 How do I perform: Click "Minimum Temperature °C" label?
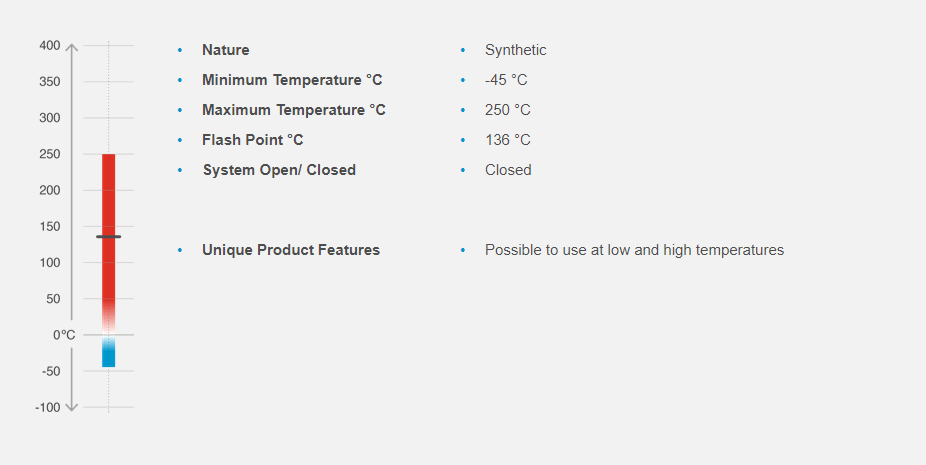click(x=292, y=80)
